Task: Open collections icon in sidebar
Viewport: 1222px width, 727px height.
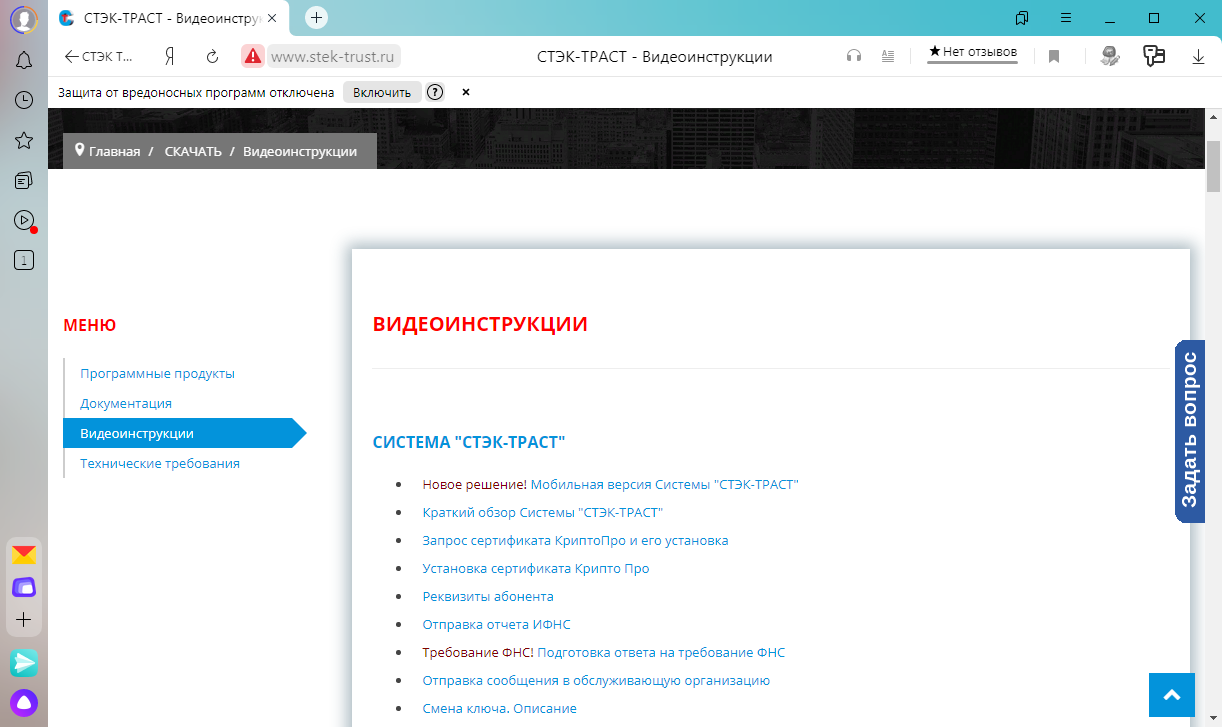Action: (x=24, y=181)
